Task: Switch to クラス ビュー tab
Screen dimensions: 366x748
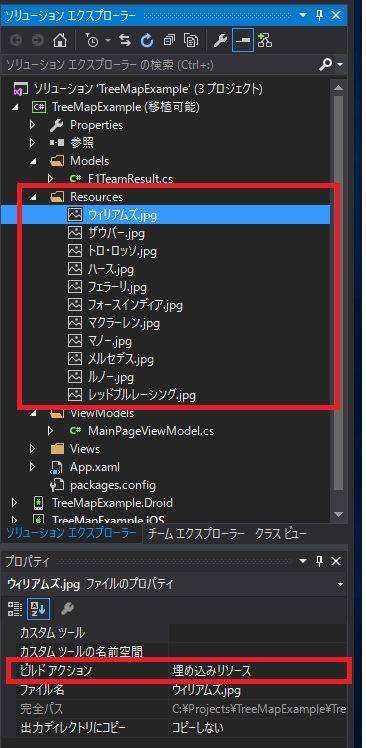Action: [281, 533]
